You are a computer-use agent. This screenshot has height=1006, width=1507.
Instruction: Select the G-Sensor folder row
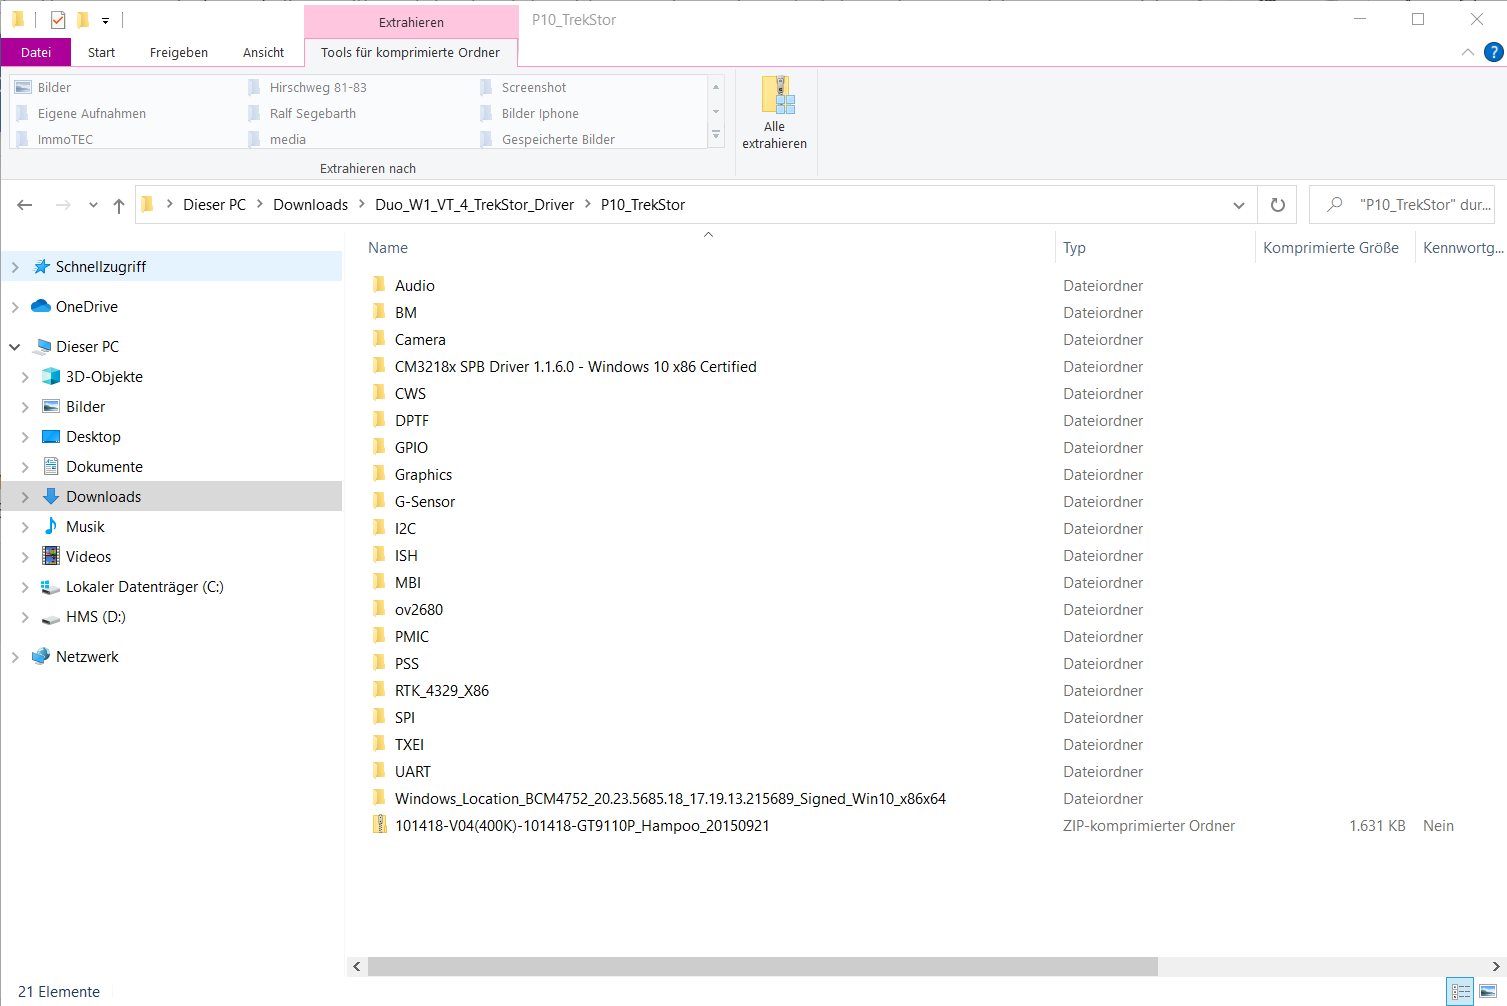[424, 502]
